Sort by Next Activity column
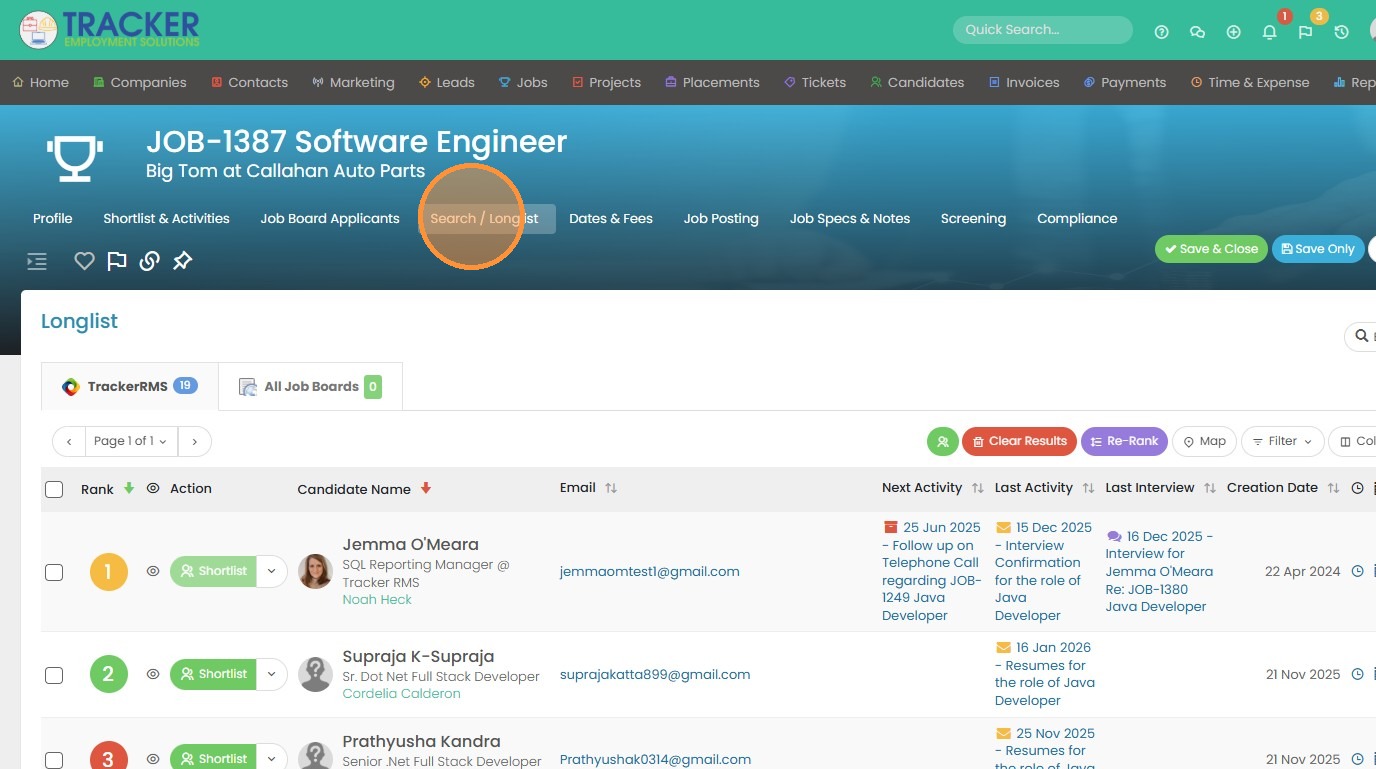This screenshot has width=1376, height=769. pyautogui.click(x=977, y=488)
